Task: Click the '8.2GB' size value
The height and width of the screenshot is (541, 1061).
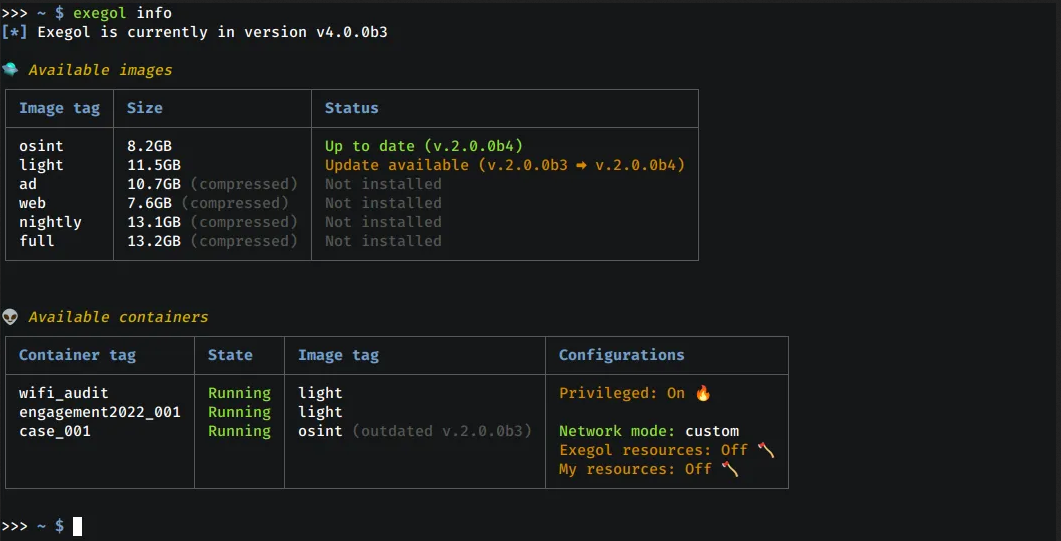Action: (x=150, y=146)
